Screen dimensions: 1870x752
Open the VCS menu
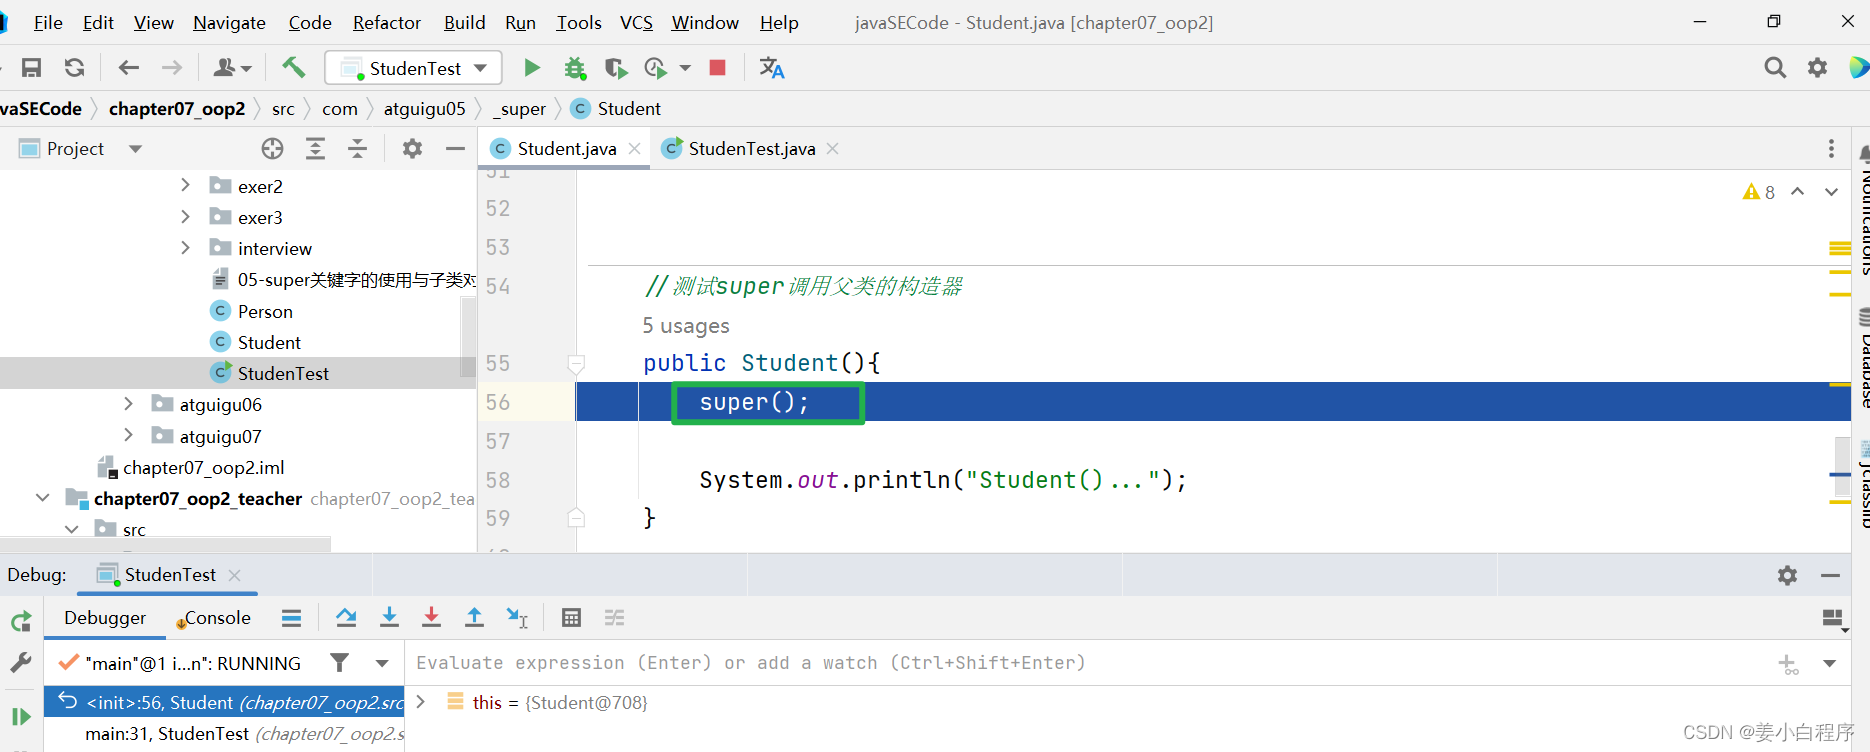tap(636, 22)
